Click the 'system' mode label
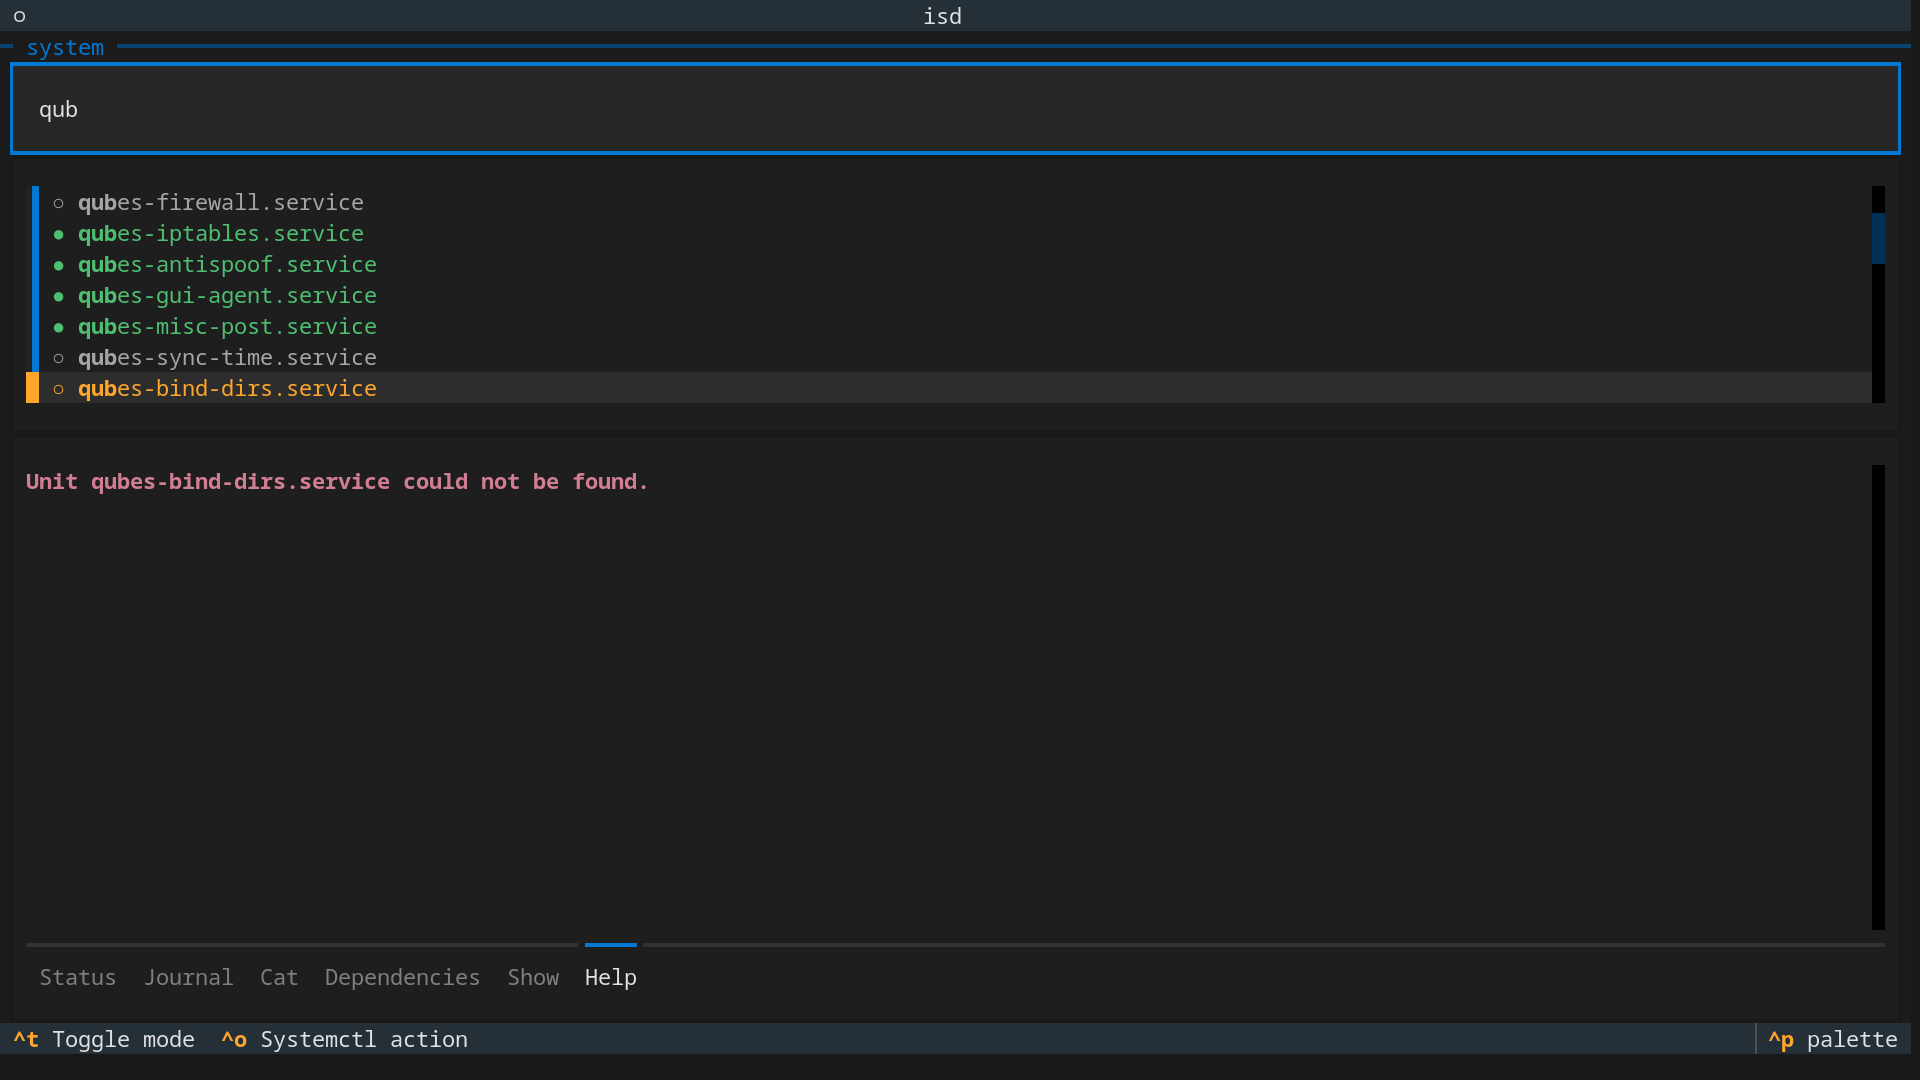The image size is (1920, 1080). coord(65,47)
